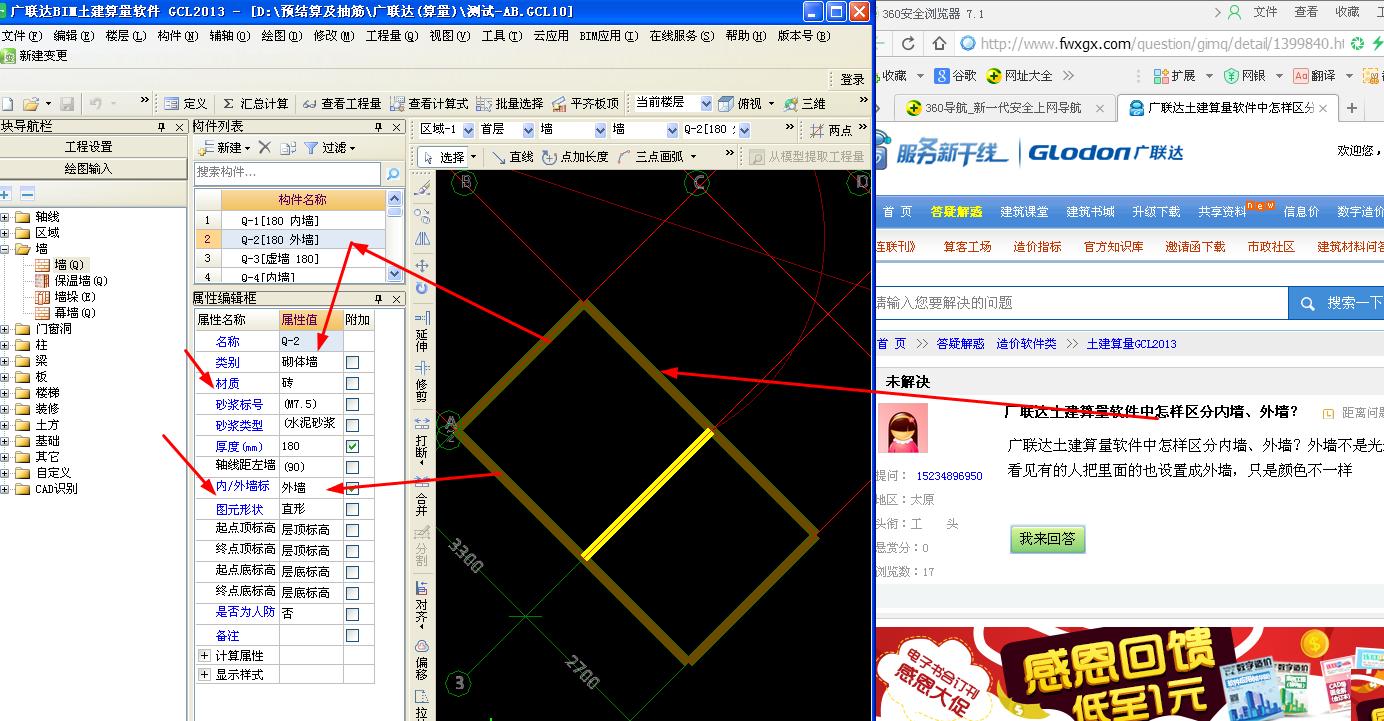
Task: Click 俯视 top view button
Action: click(x=741, y=104)
